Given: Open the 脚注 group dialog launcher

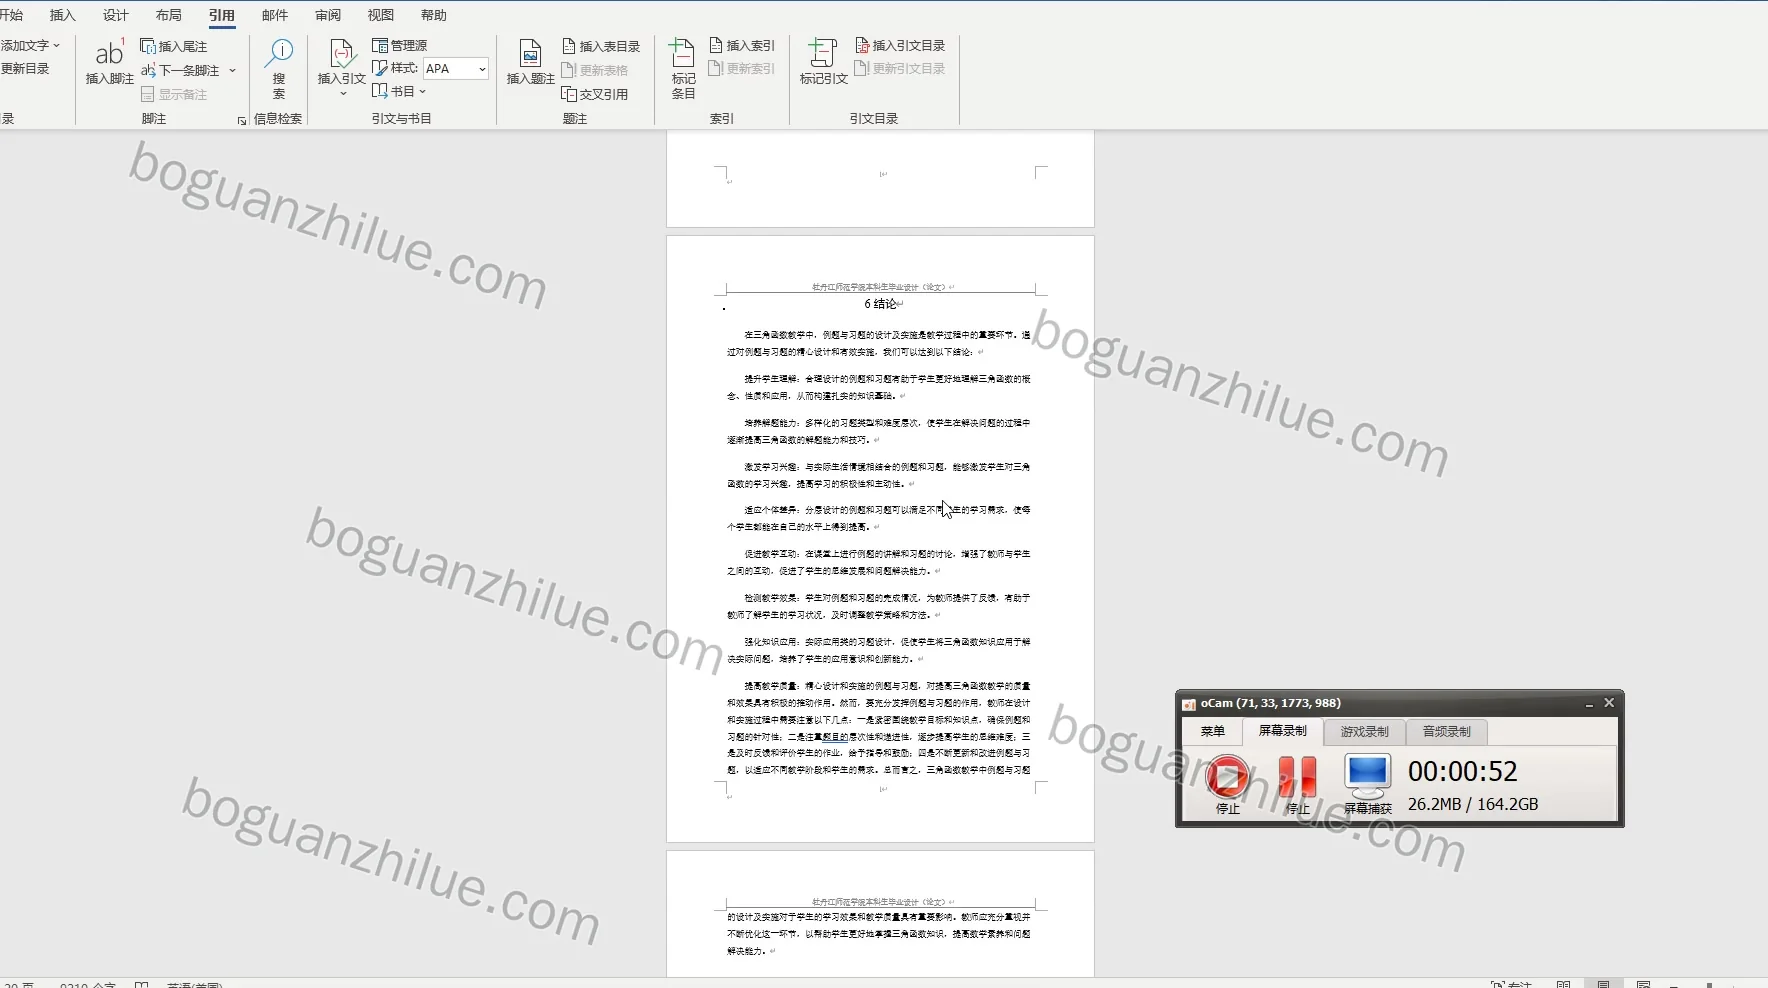Looking at the screenshot, I should point(241,120).
